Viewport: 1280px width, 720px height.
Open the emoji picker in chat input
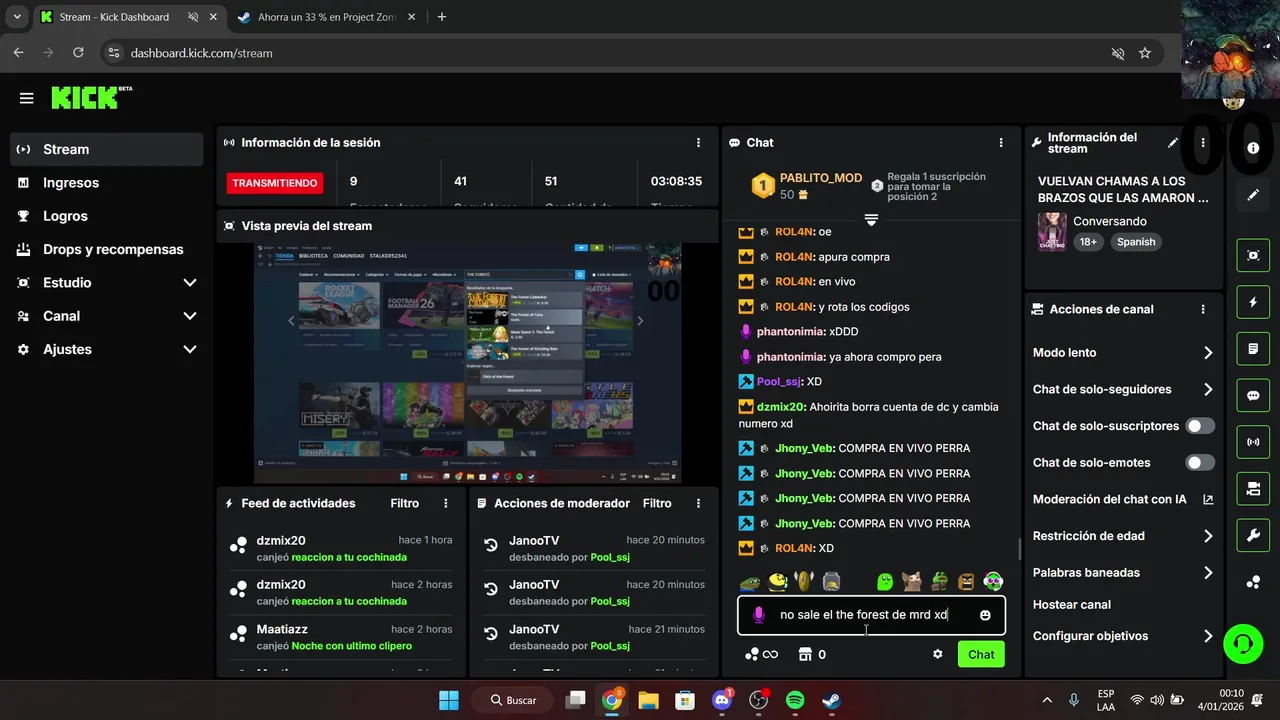(985, 615)
